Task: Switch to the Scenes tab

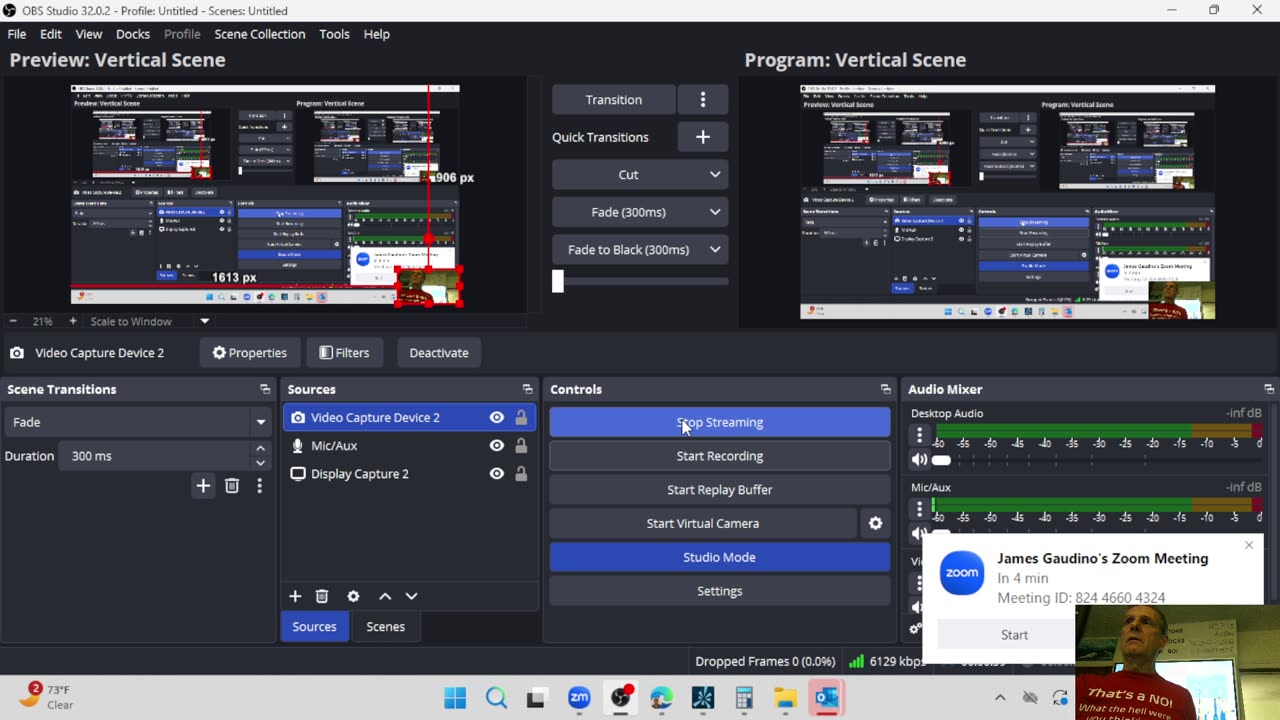Action: tap(385, 627)
